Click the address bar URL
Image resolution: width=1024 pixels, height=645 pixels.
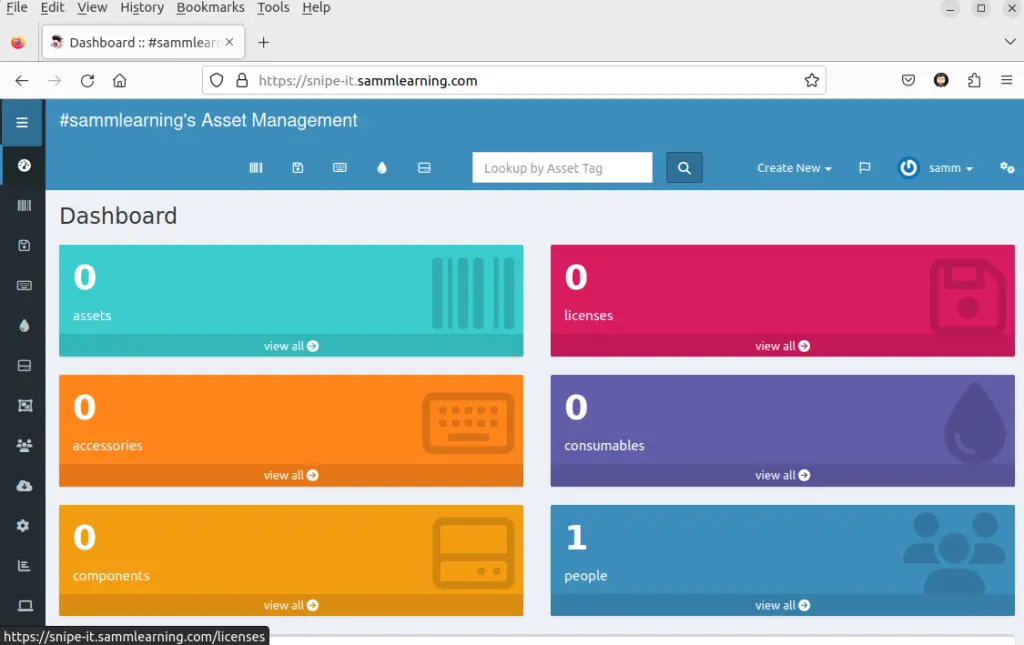pyautogui.click(x=368, y=80)
